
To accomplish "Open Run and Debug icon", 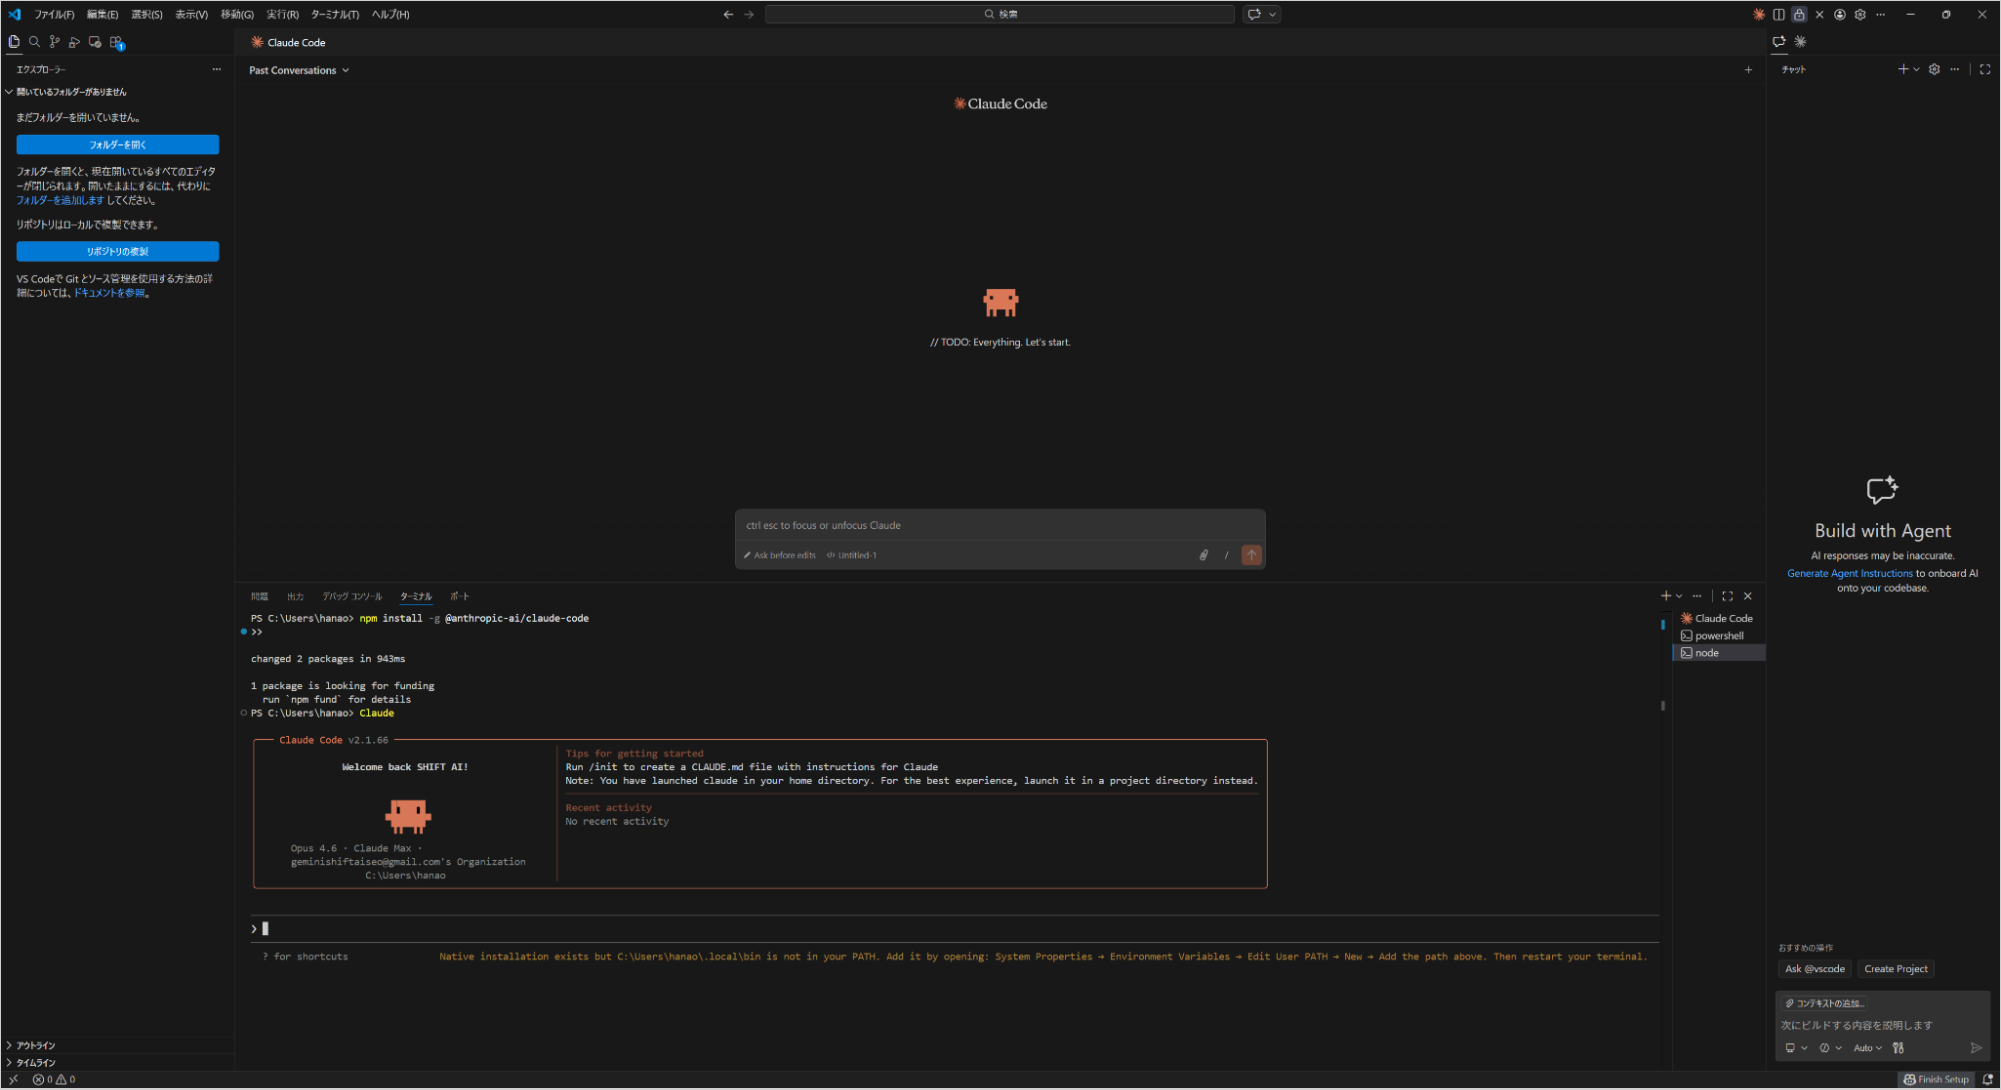I will click(x=74, y=41).
